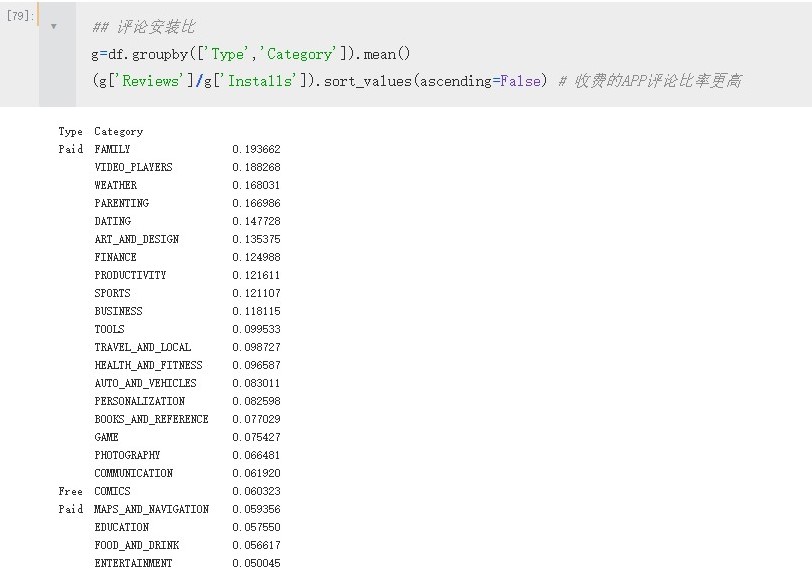The height and width of the screenshot is (573, 812).
Task: Select the COMICS row label
Action: (x=112, y=491)
